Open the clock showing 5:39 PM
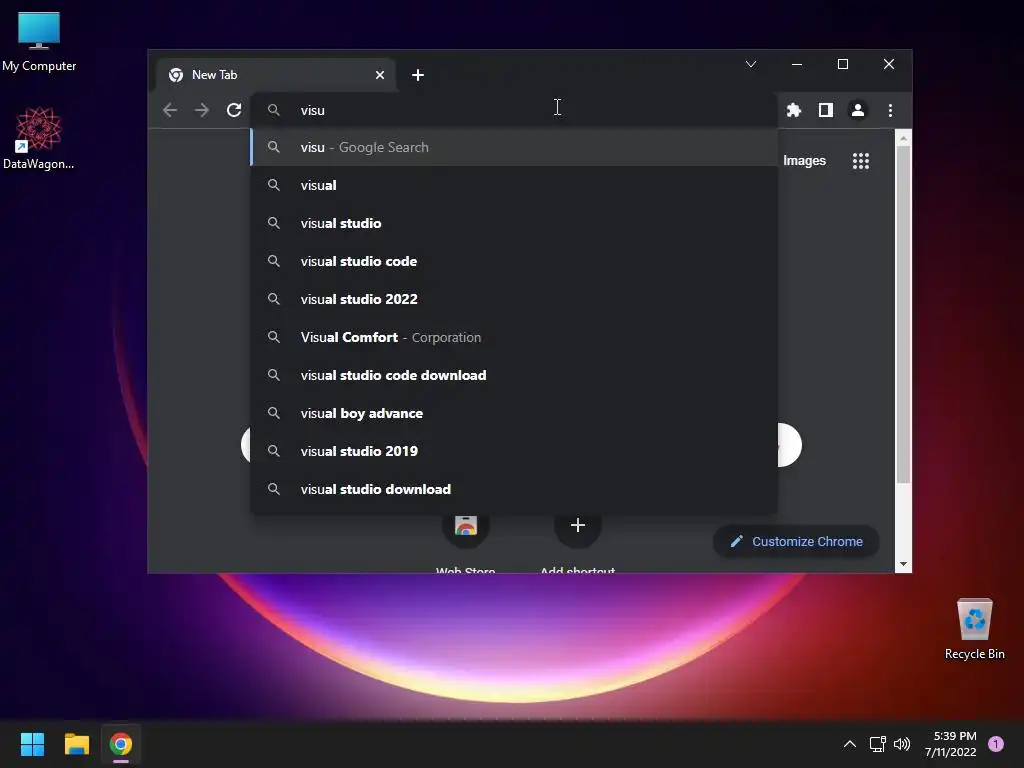 pos(951,744)
